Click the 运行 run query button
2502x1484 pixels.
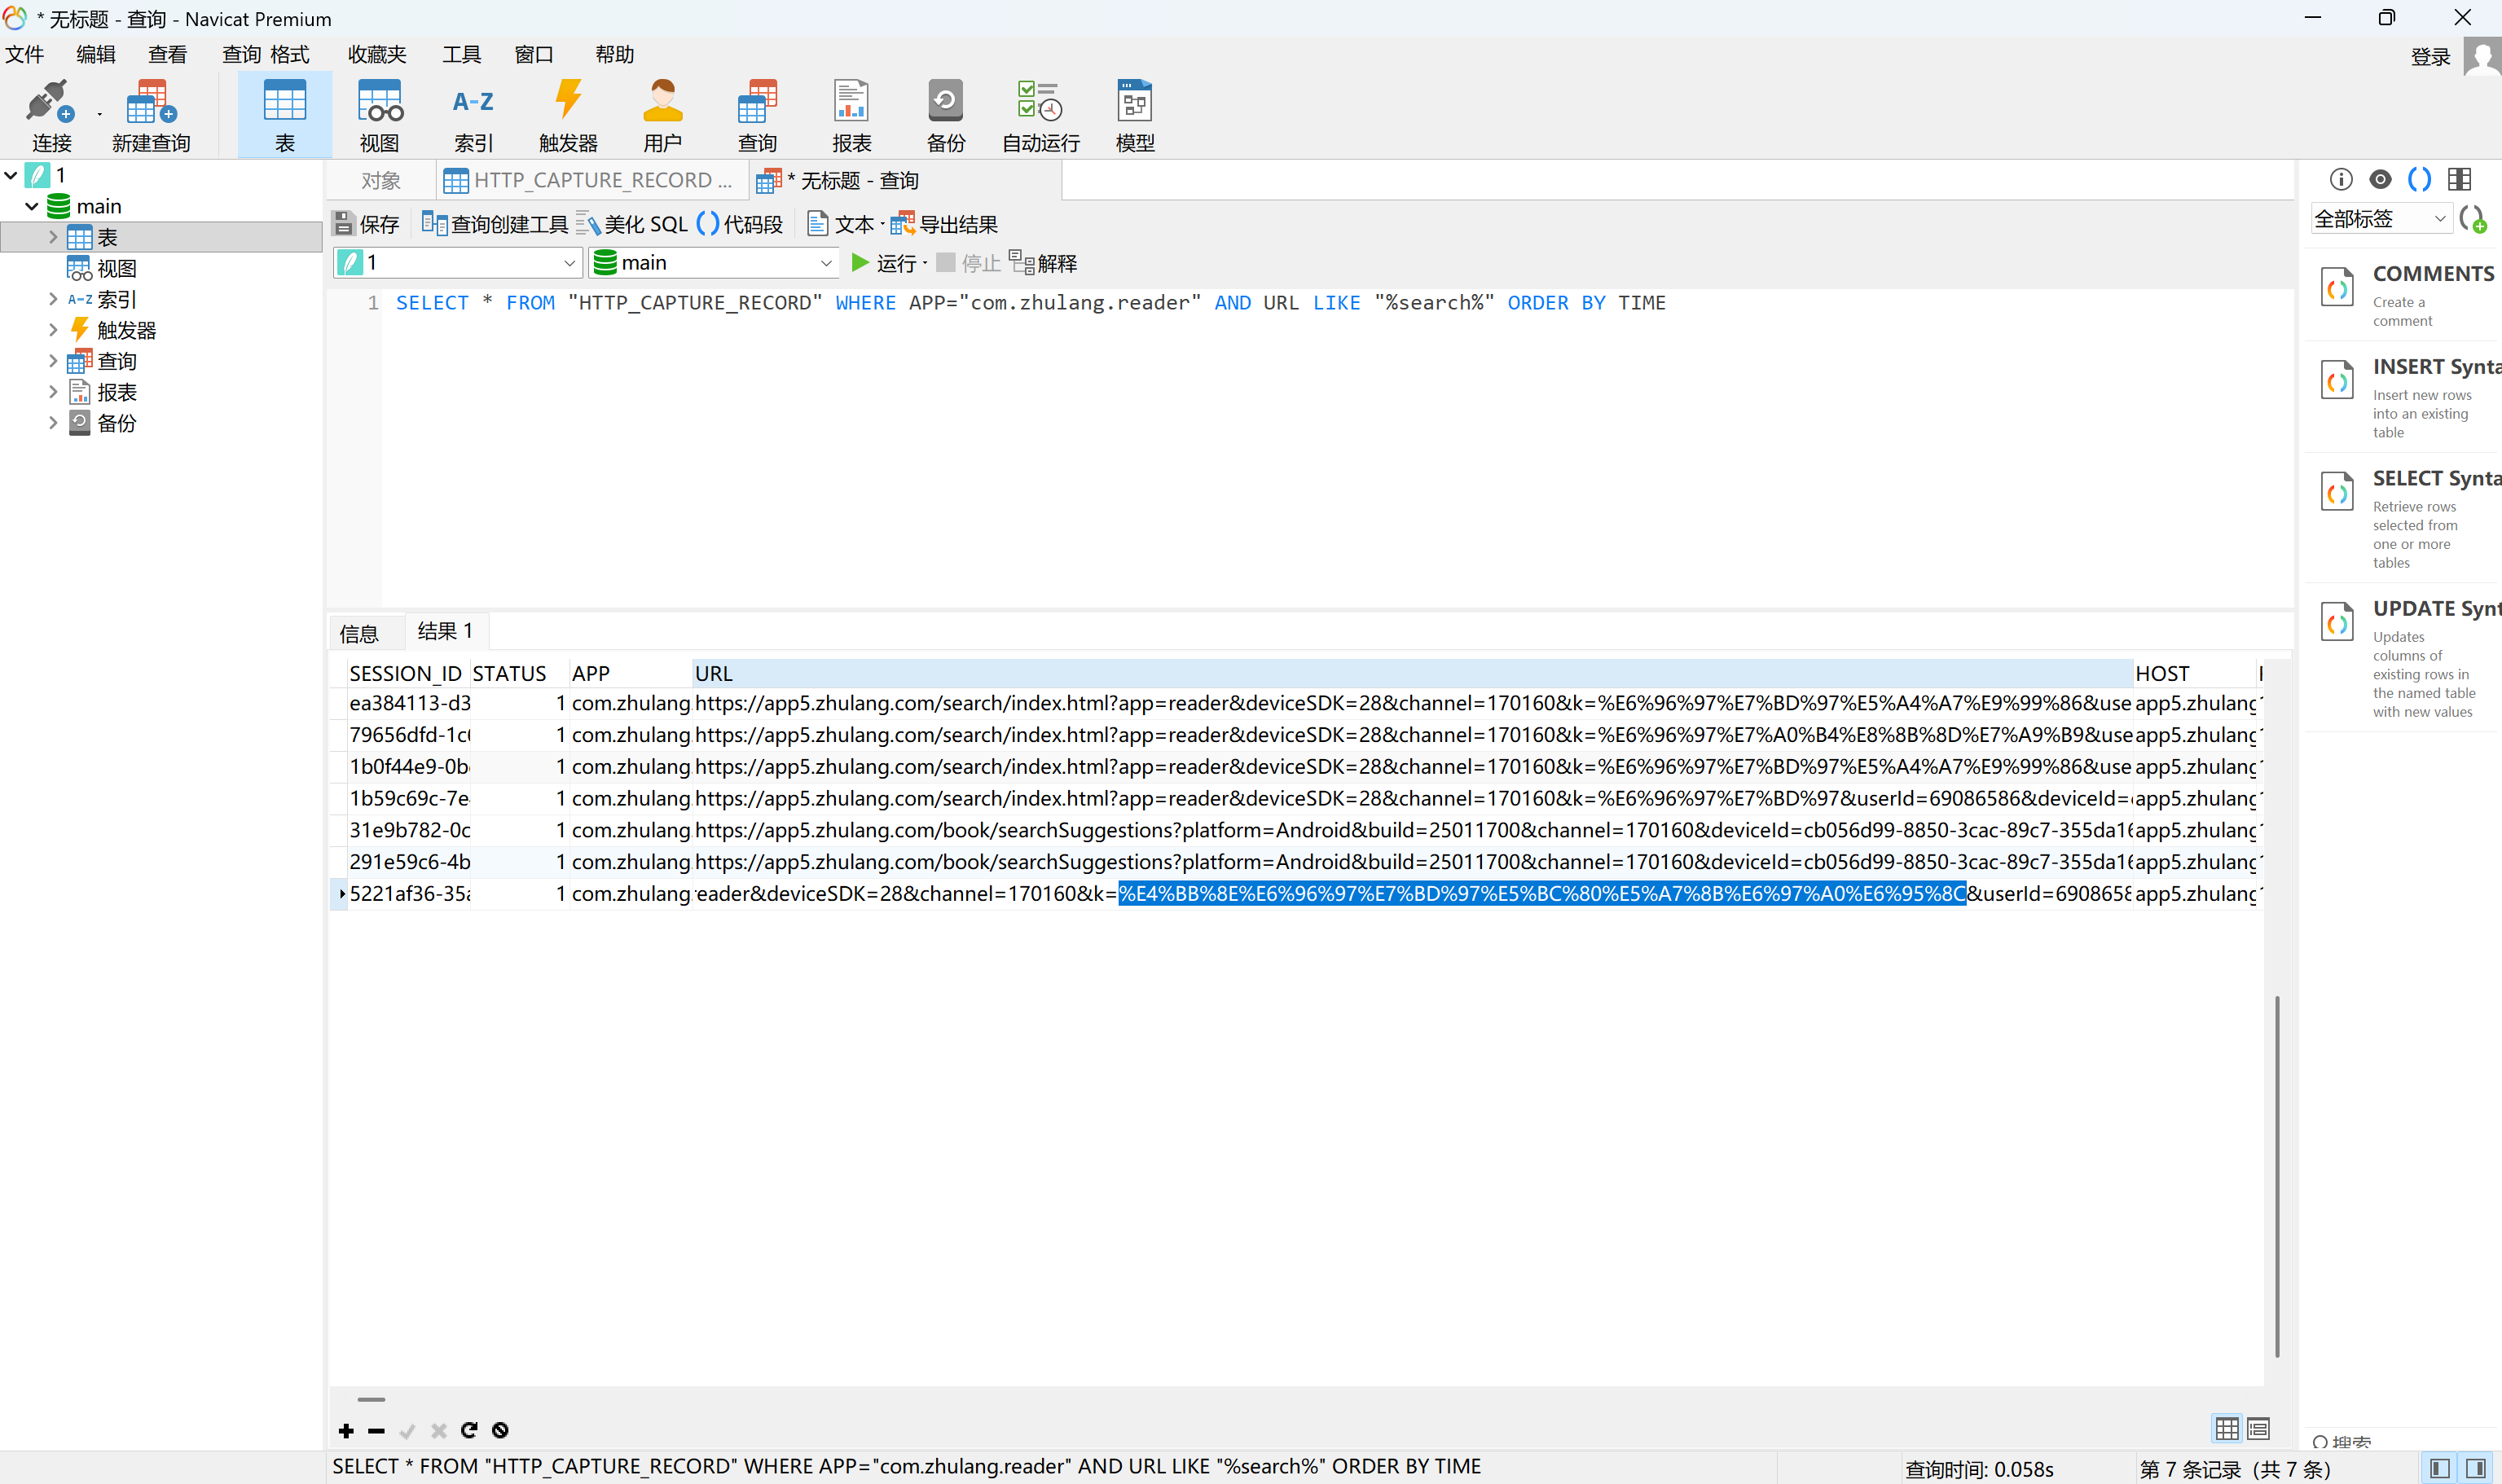pos(884,263)
